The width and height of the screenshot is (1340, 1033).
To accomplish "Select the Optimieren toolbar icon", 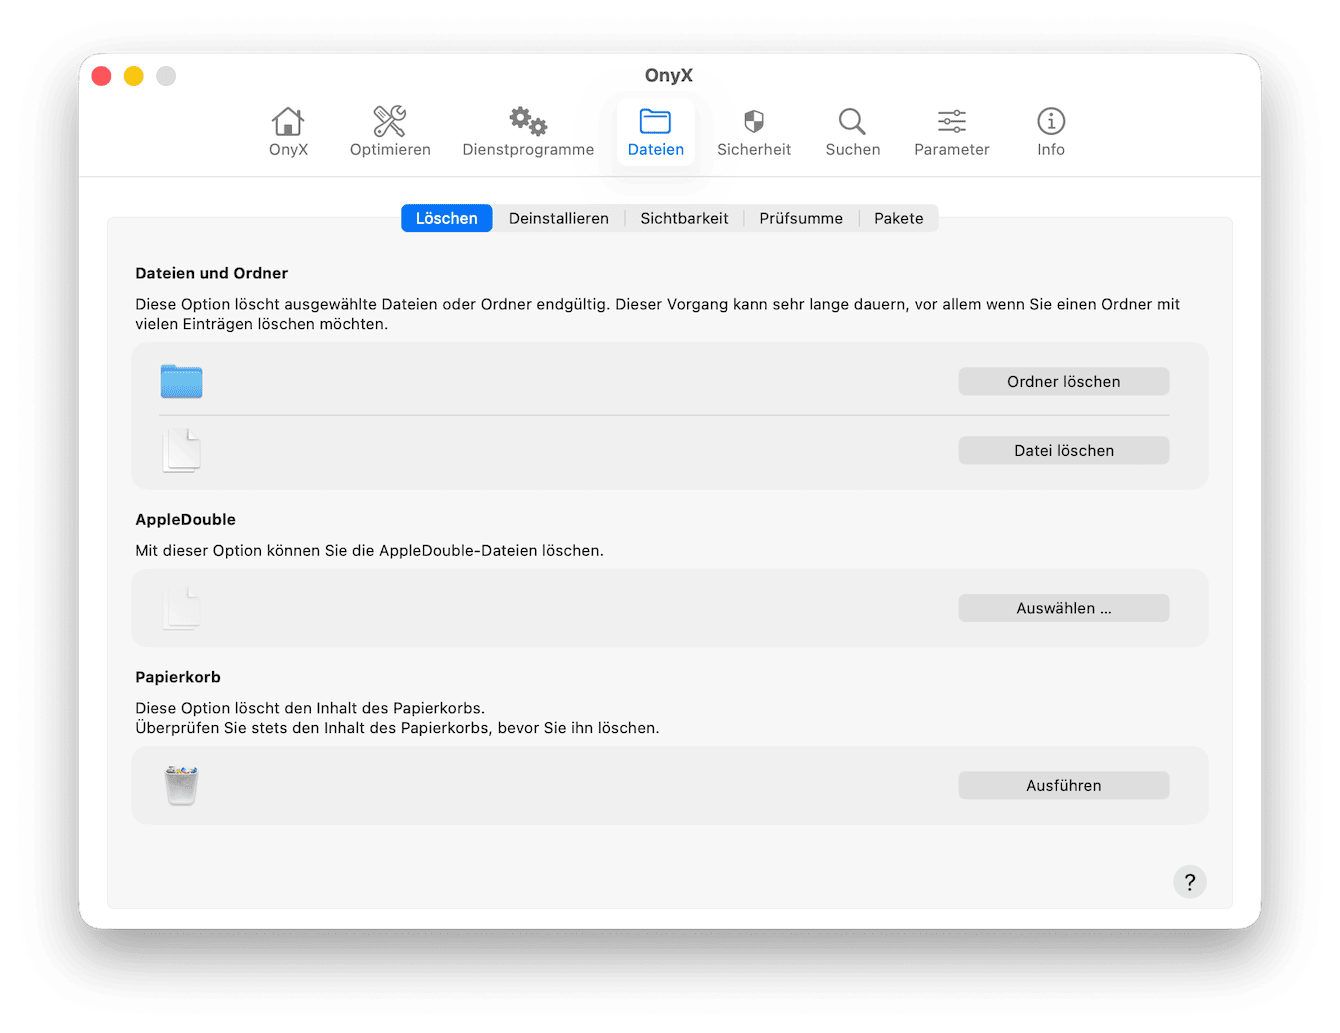I will coord(390,130).
